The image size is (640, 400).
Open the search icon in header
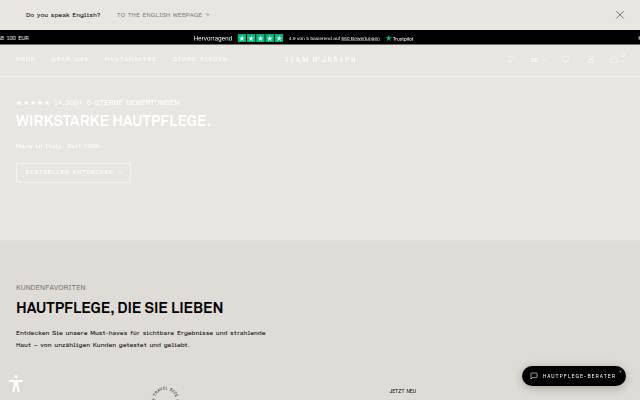pyautogui.click(x=510, y=60)
